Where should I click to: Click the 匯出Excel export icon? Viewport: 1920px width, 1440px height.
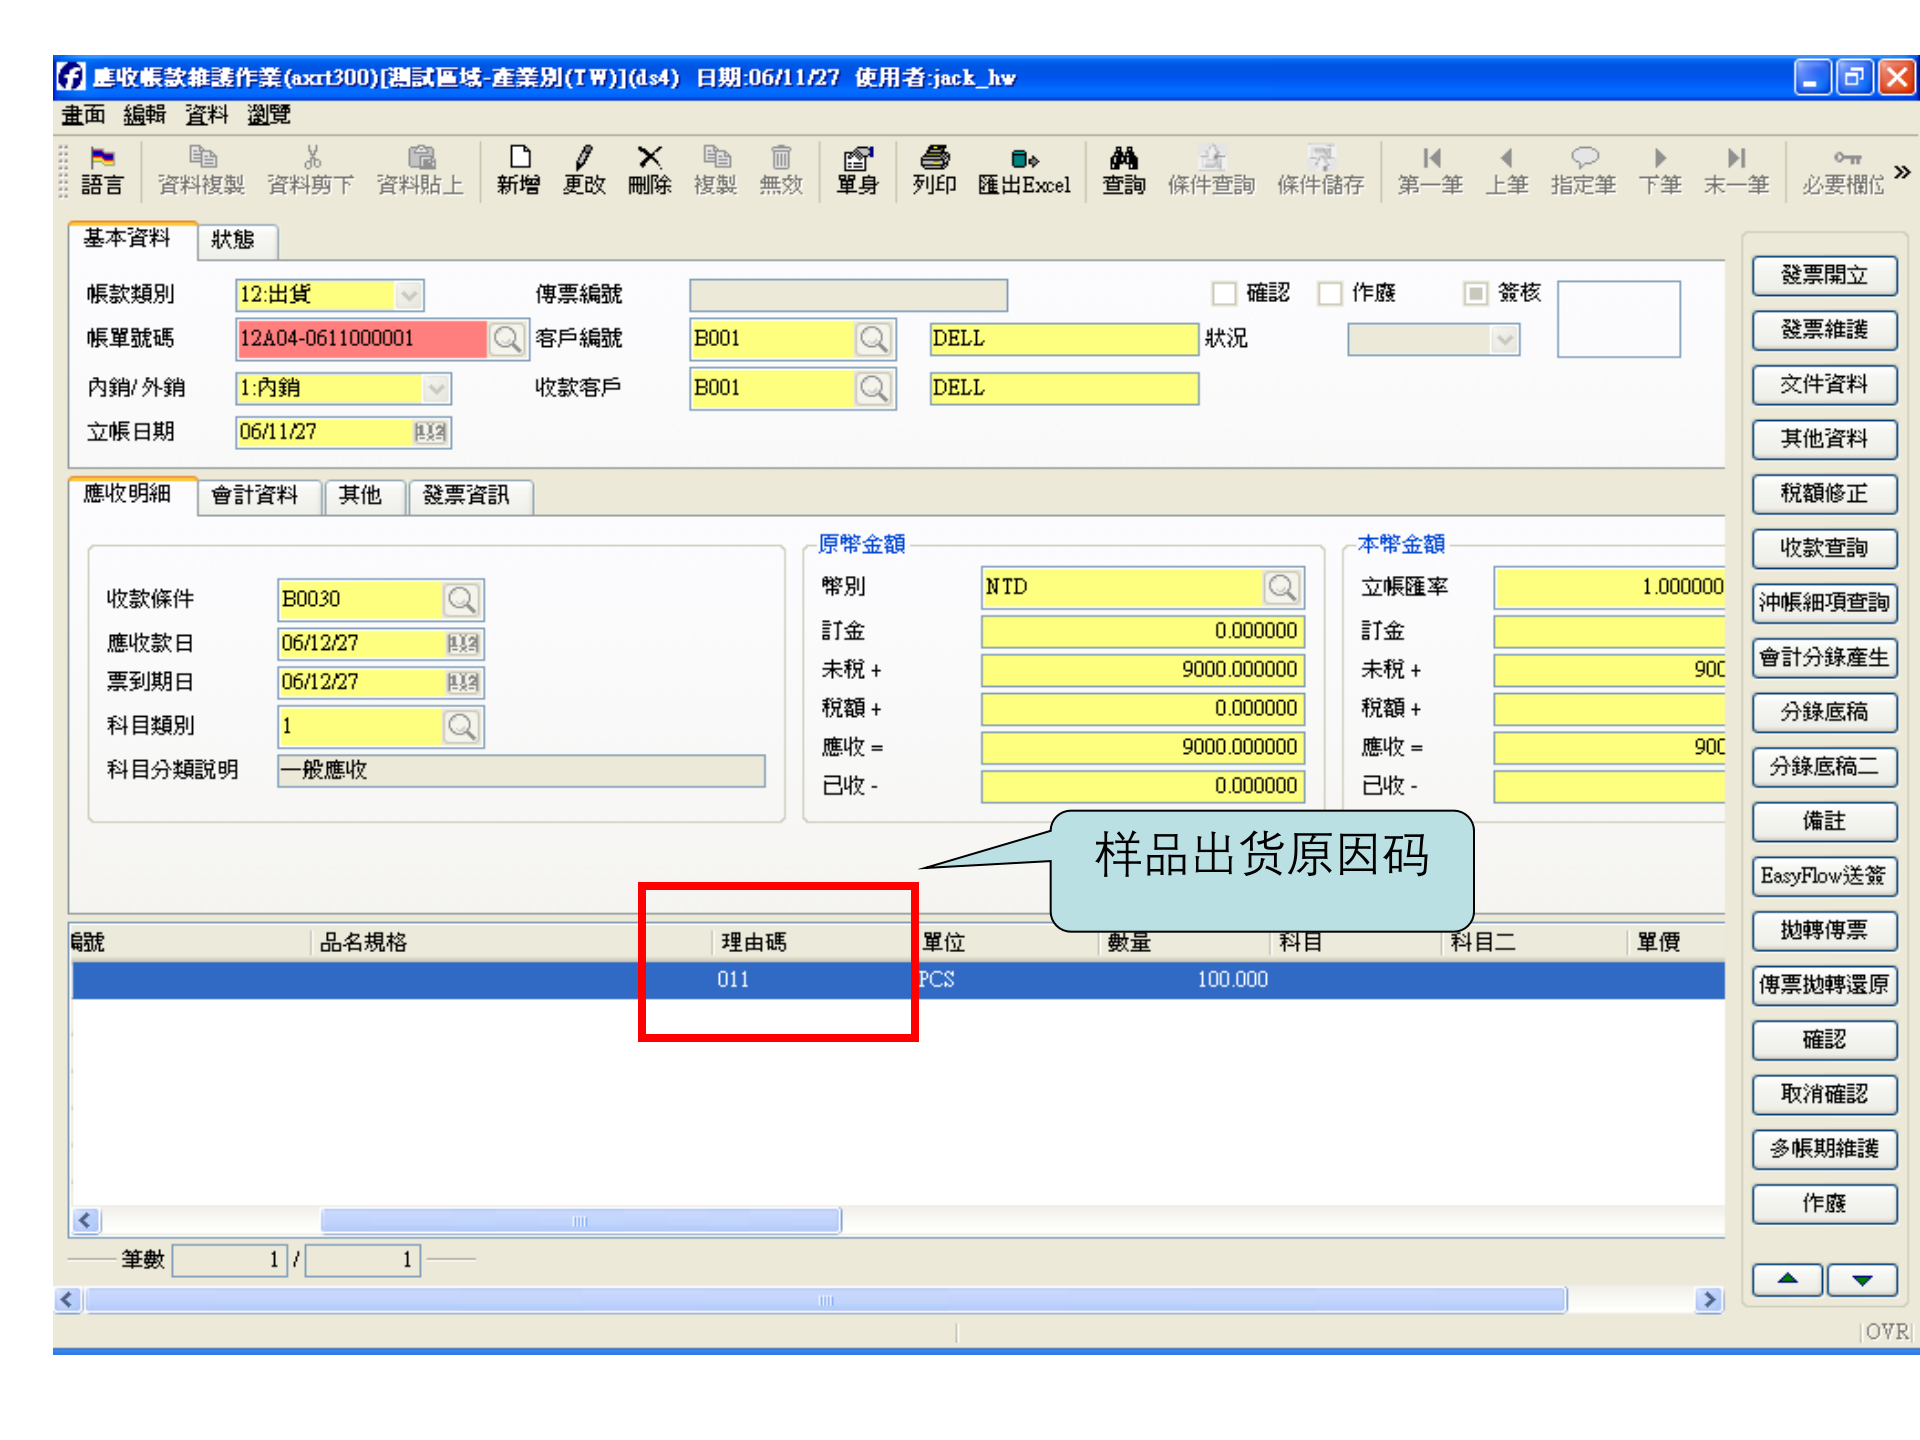(1023, 170)
